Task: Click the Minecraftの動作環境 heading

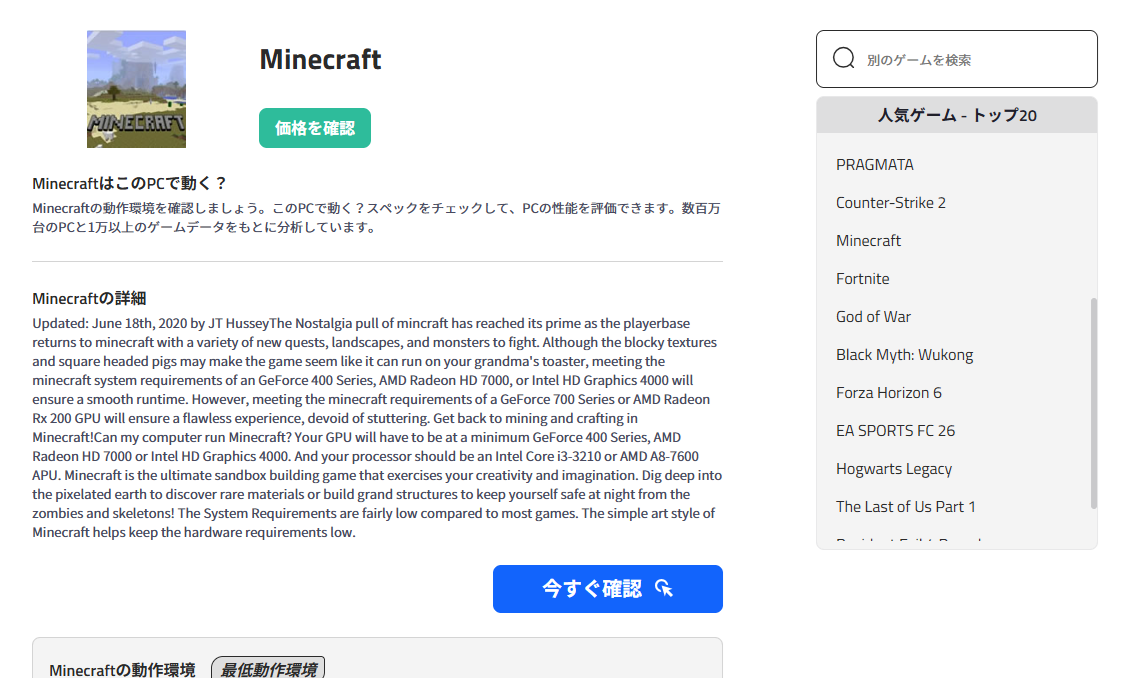Action: point(123,669)
